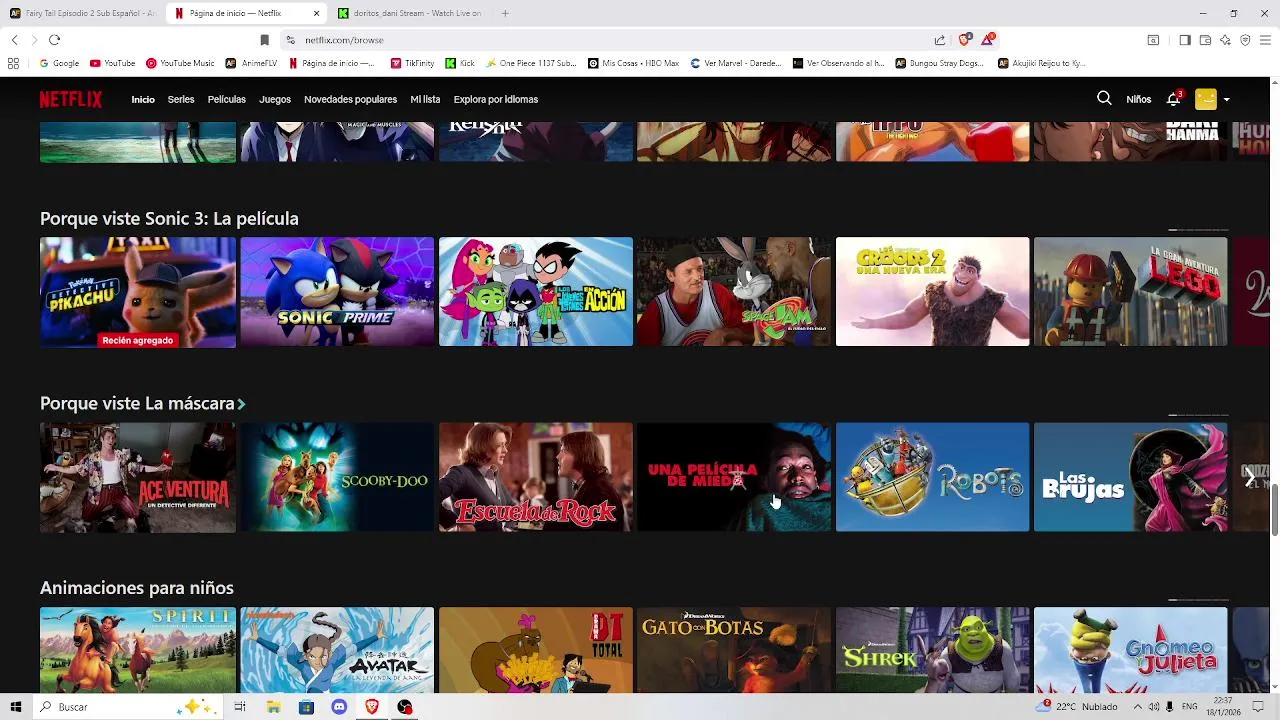Click the Porque viste Sonic 3 heading
Image resolution: width=1280 pixels, height=720 pixels.
click(x=169, y=218)
